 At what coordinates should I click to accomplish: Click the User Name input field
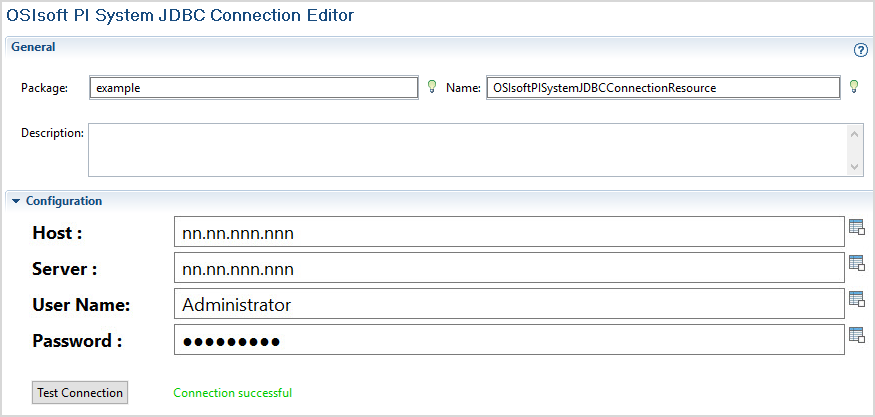509,304
